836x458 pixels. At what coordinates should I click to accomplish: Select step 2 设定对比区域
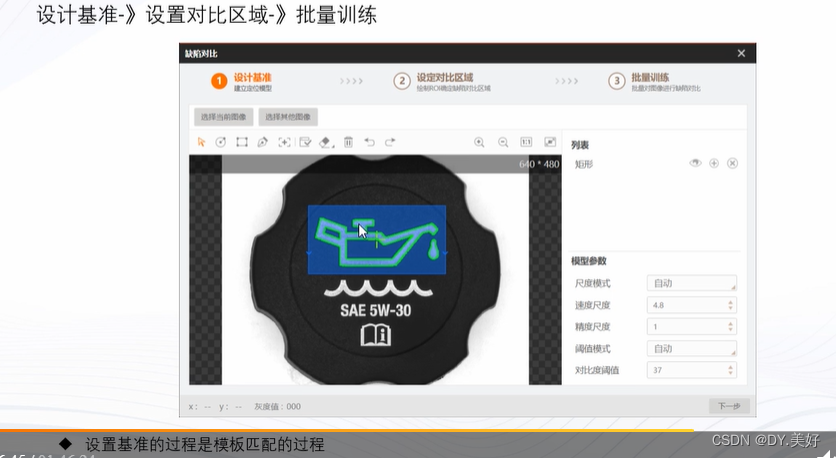coord(442,81)
